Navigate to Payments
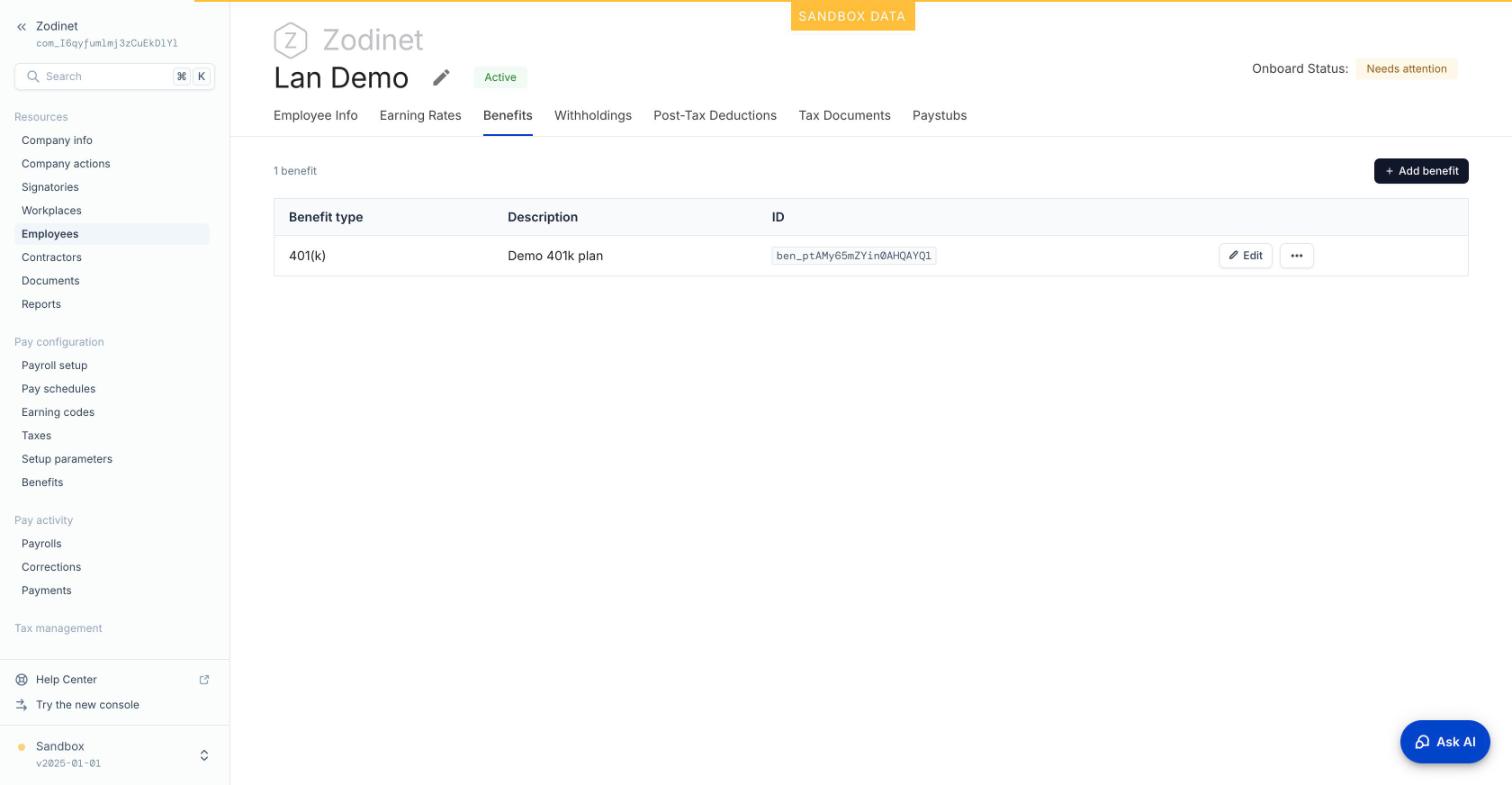Screen dimensions: 1512x785 coord(47,591)
